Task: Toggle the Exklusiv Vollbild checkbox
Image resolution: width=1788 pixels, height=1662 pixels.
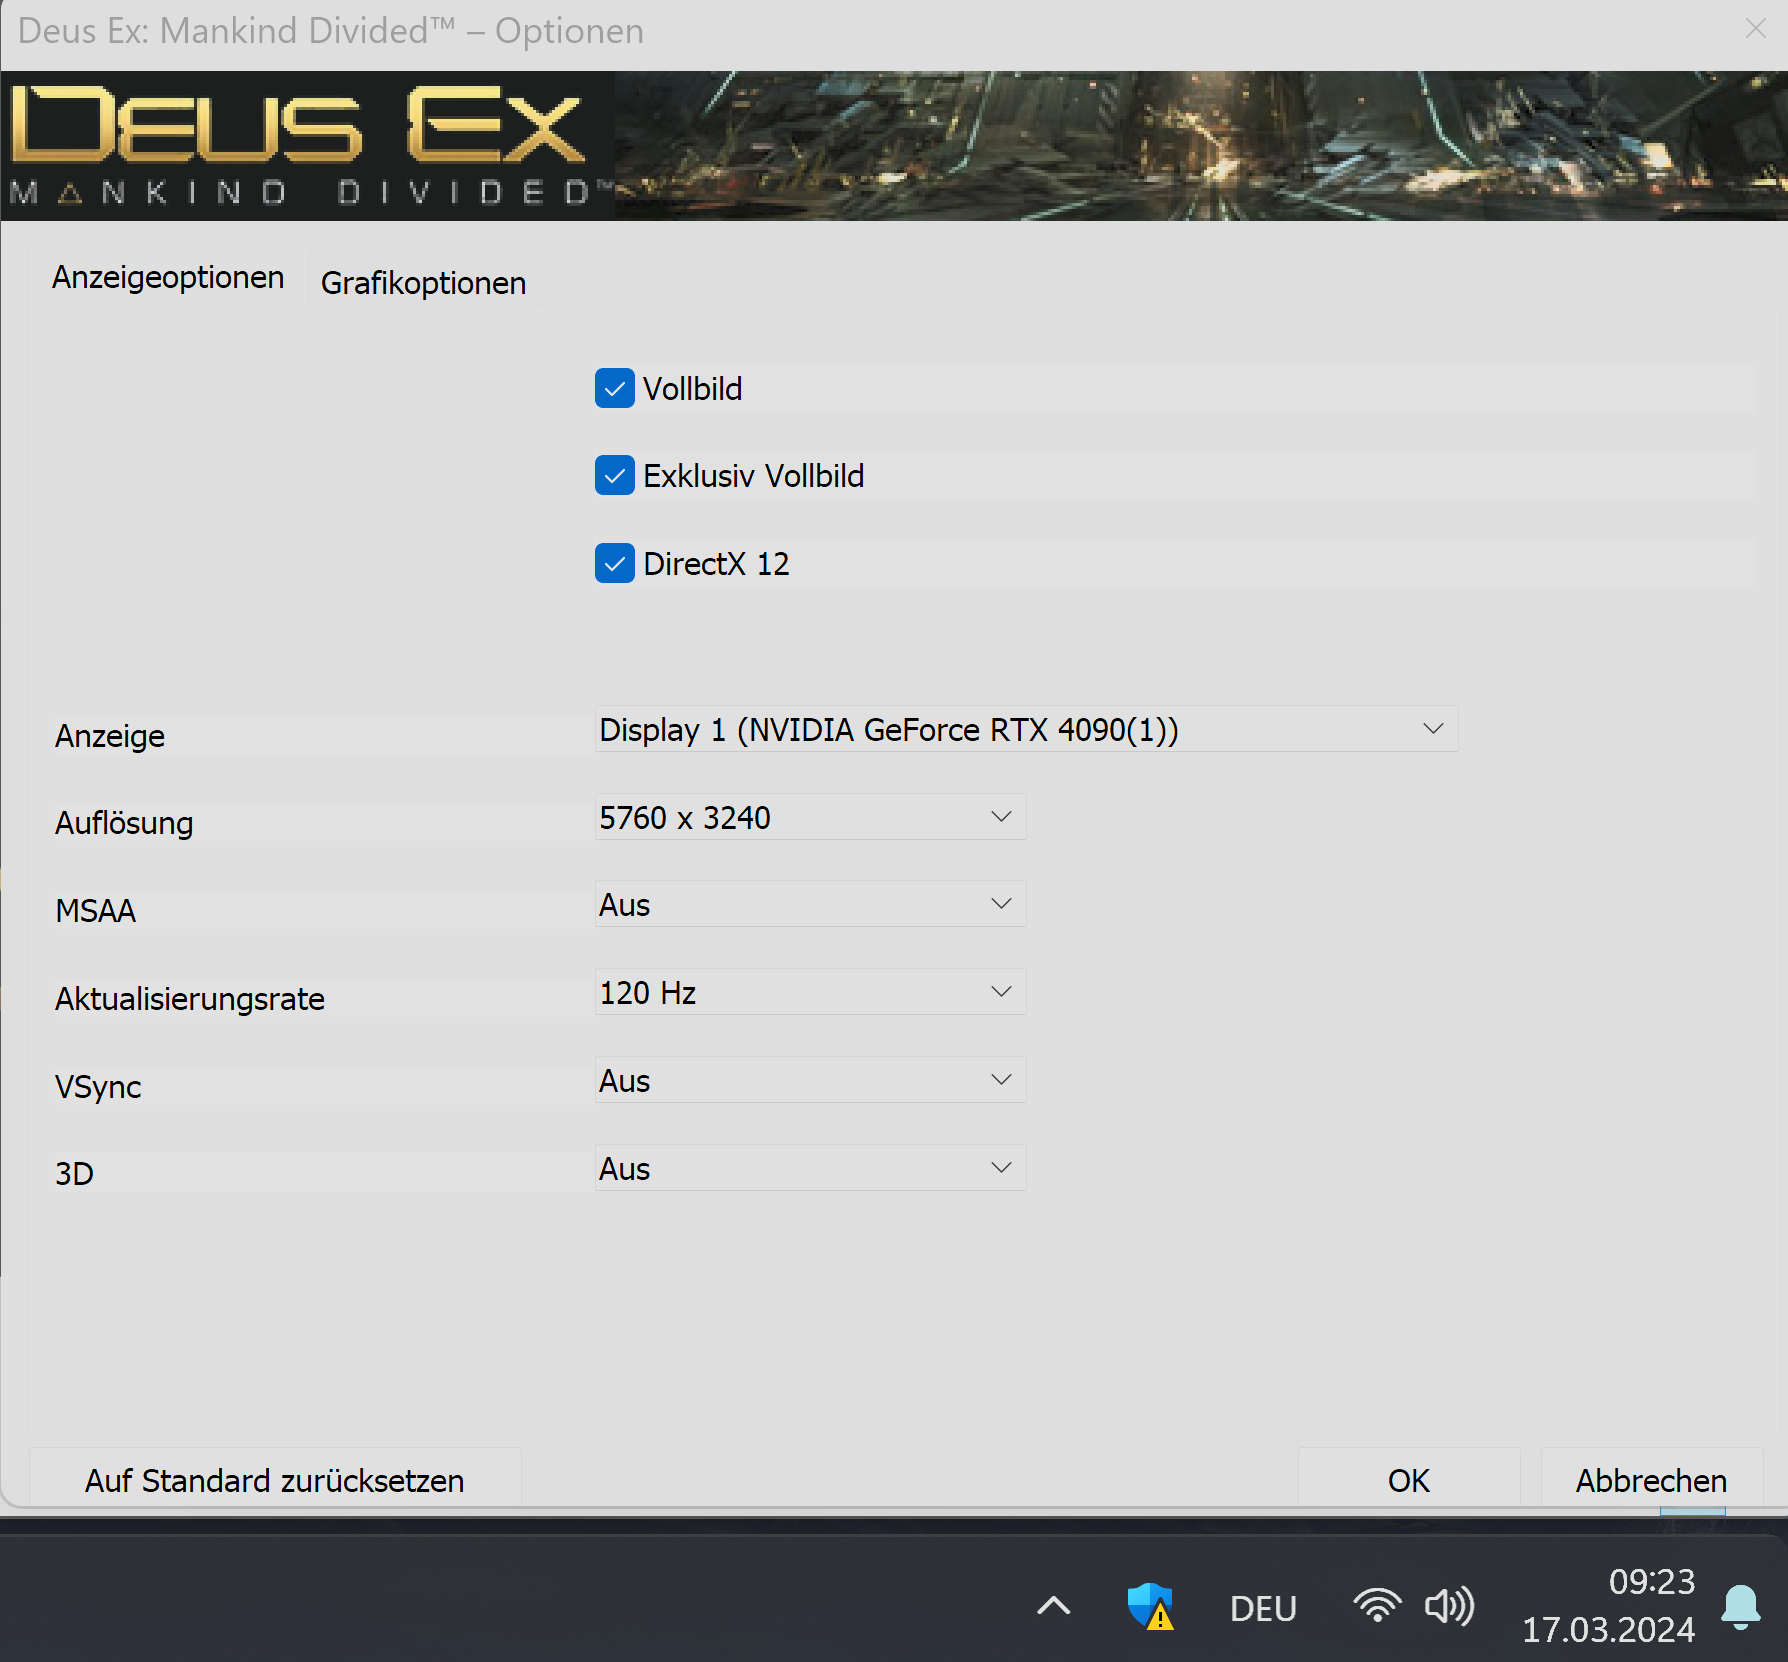Action: pos(614,475)
